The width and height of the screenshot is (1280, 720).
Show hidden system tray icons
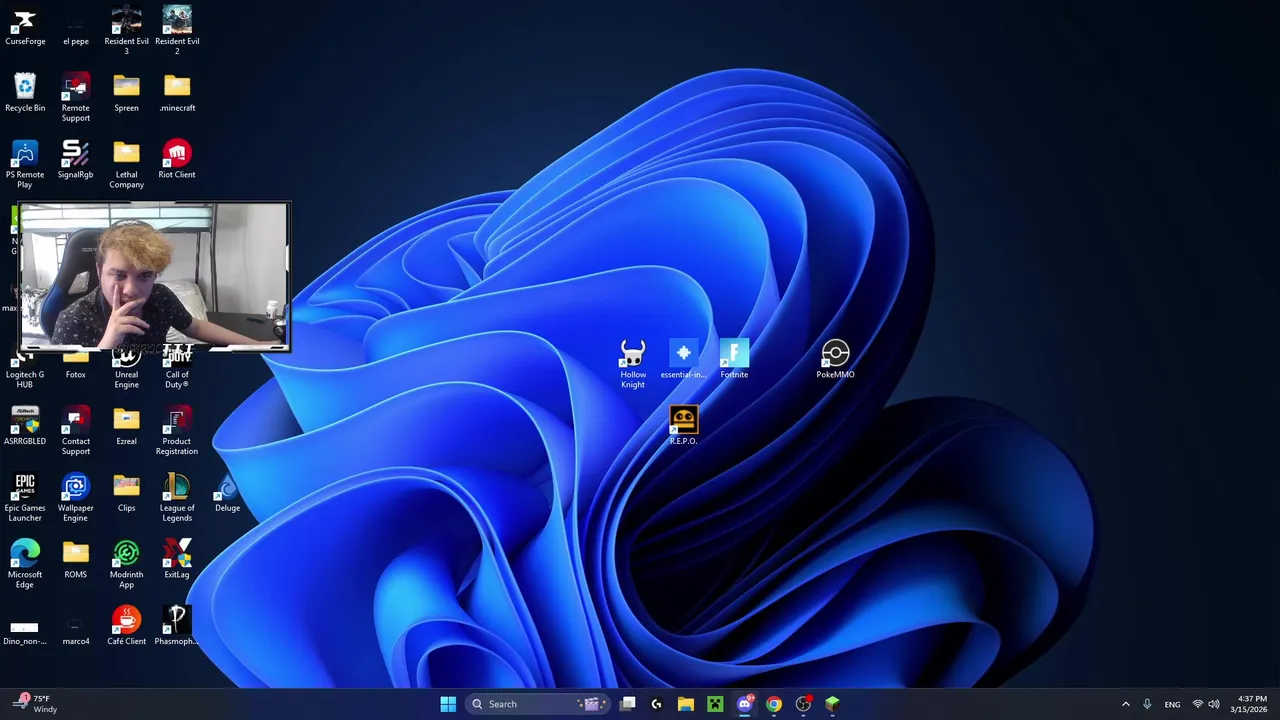coord(1125,704)
